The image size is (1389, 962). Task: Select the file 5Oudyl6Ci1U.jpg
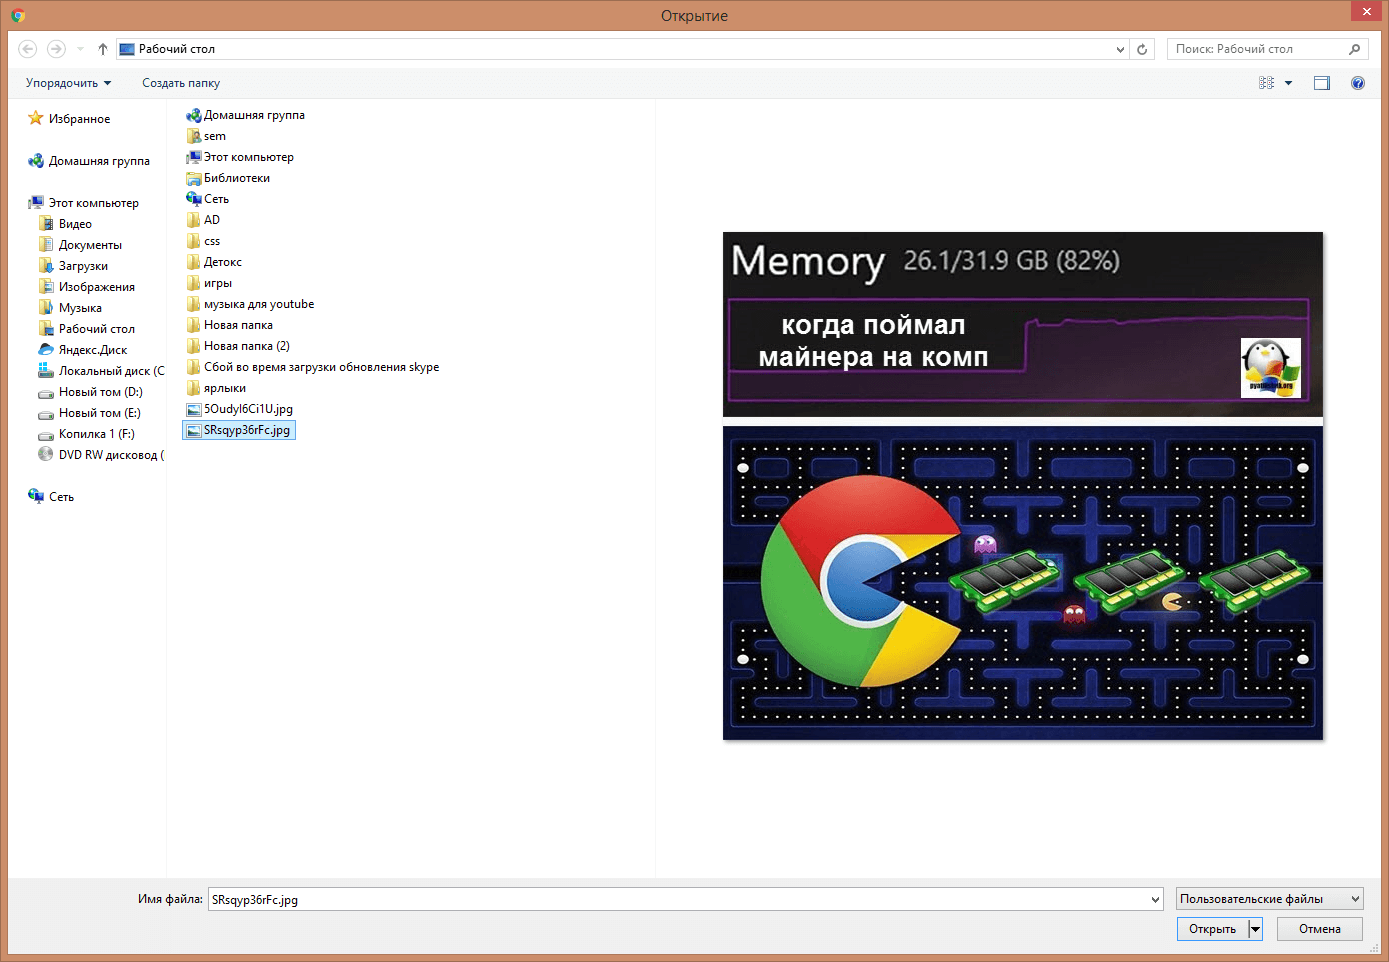[240, 409]
